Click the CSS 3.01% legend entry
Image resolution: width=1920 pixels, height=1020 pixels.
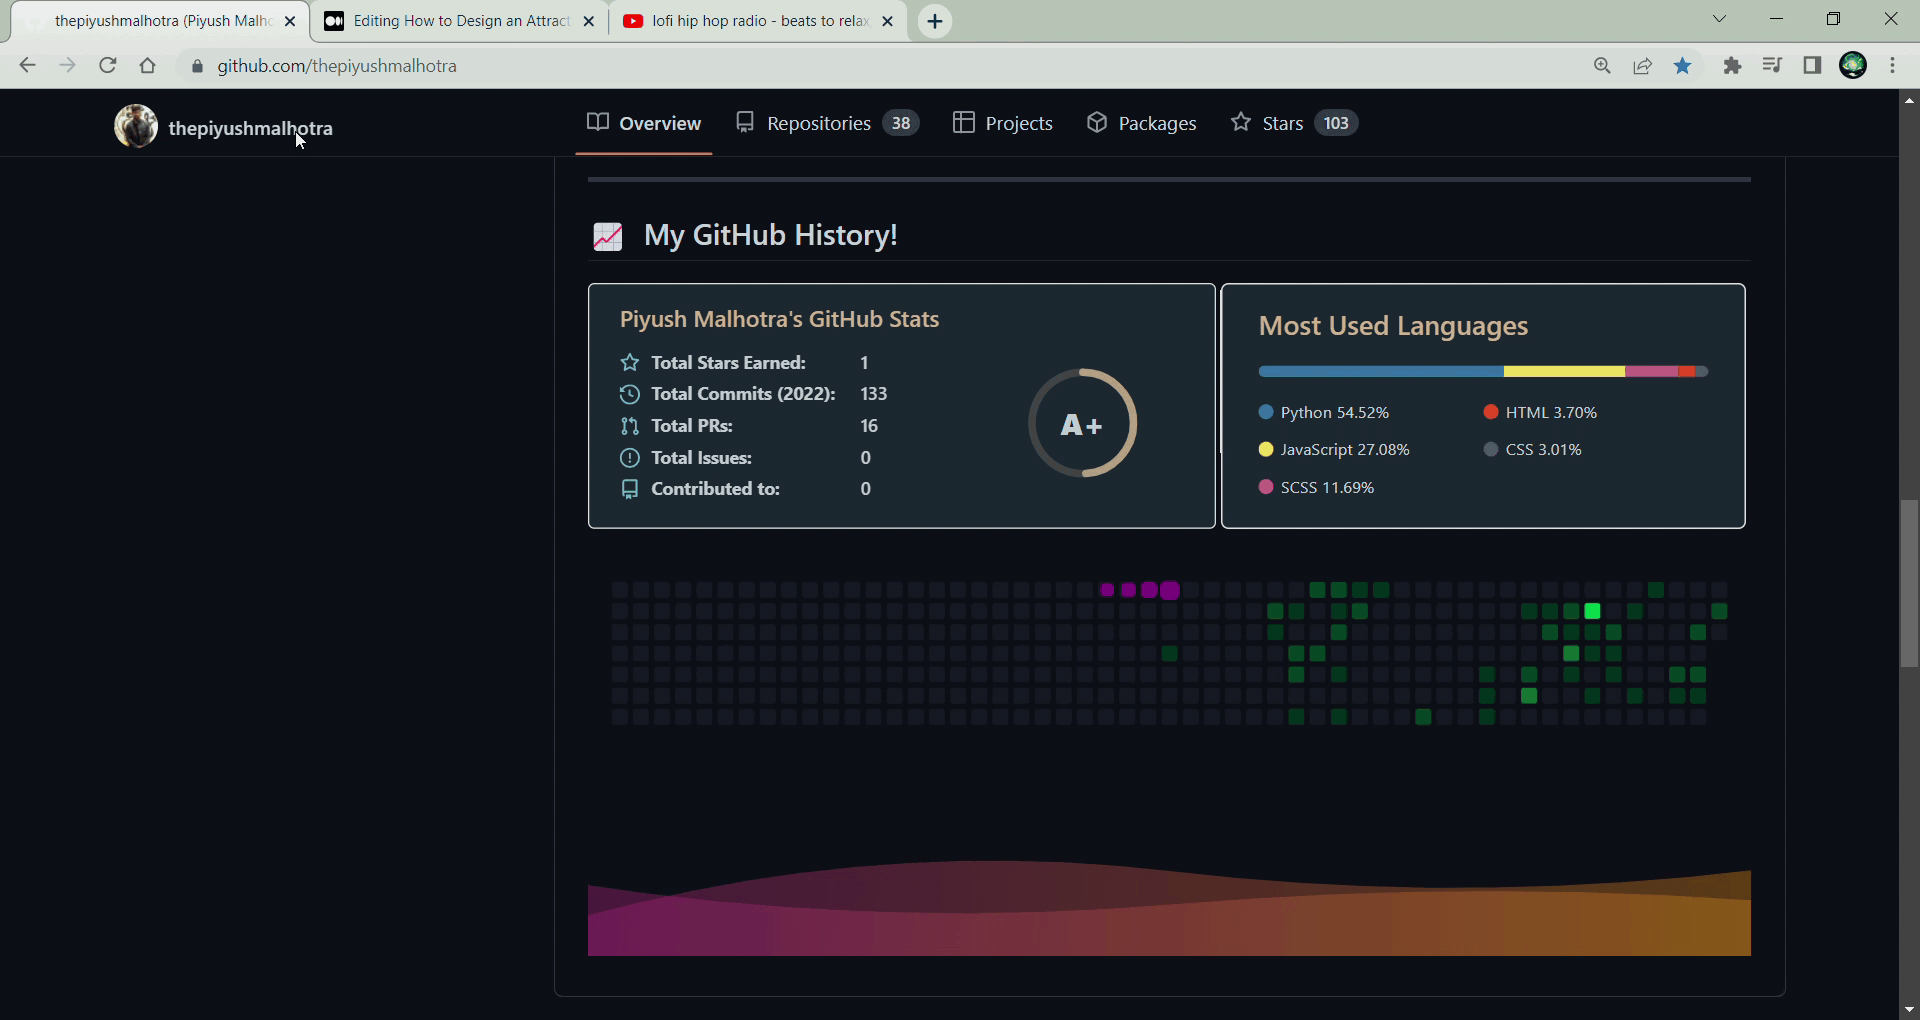click(x=1533, y=450)
